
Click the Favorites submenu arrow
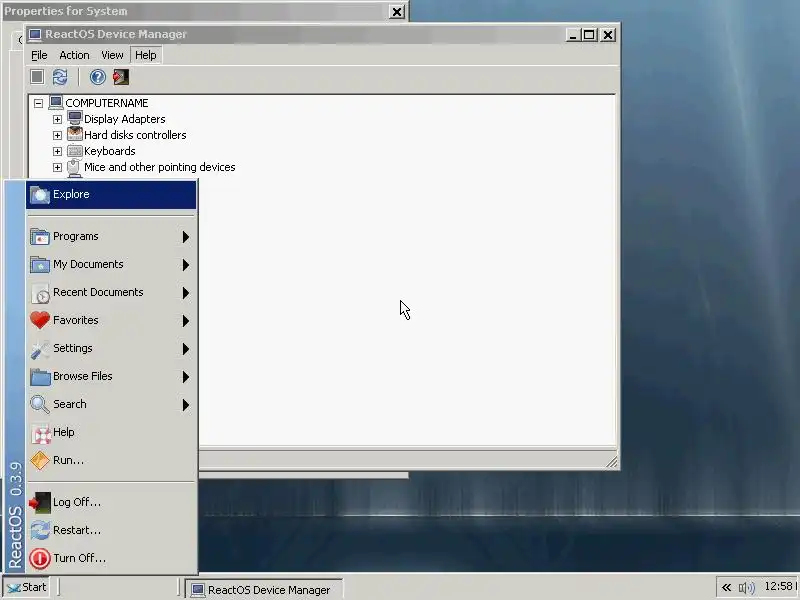[x=186, y=321]
